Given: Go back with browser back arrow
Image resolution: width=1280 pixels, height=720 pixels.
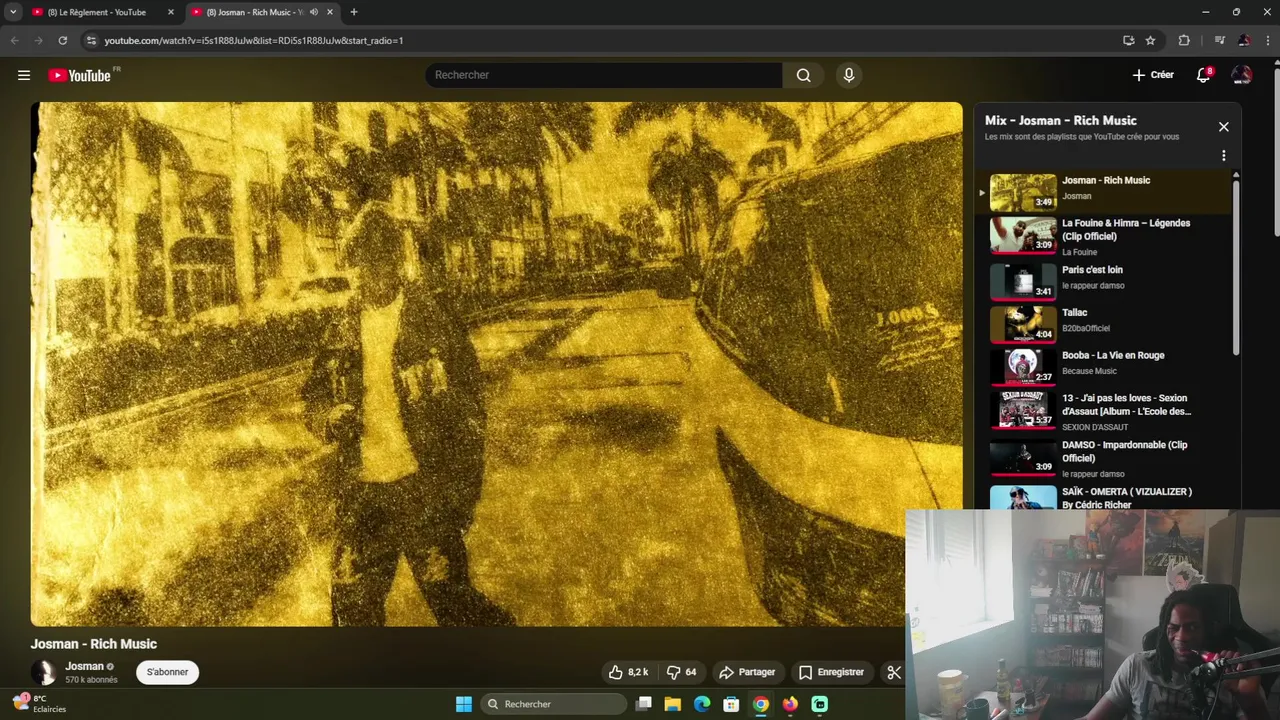Looking at the screenshot, I should 14,40.
